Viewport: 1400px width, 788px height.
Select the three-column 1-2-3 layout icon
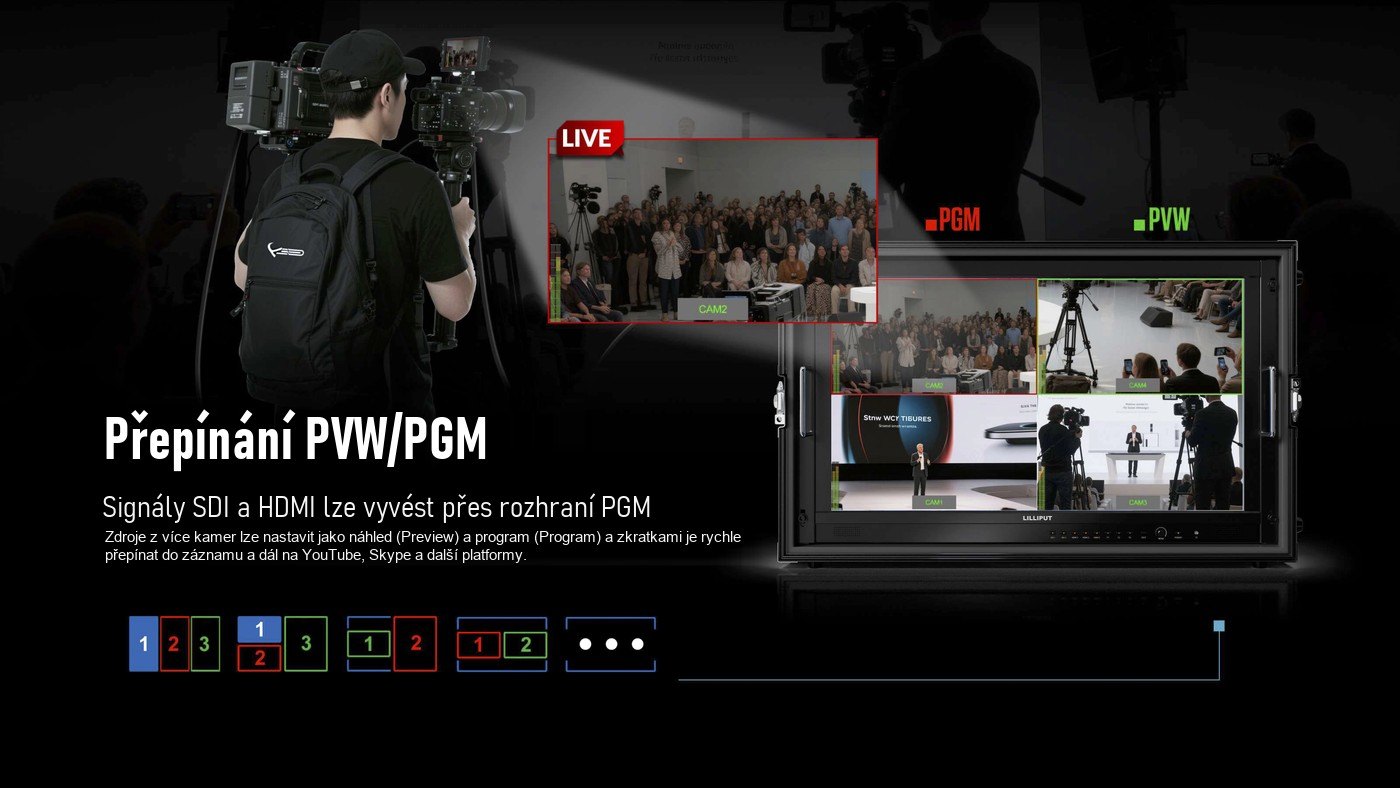click(174, 643)
